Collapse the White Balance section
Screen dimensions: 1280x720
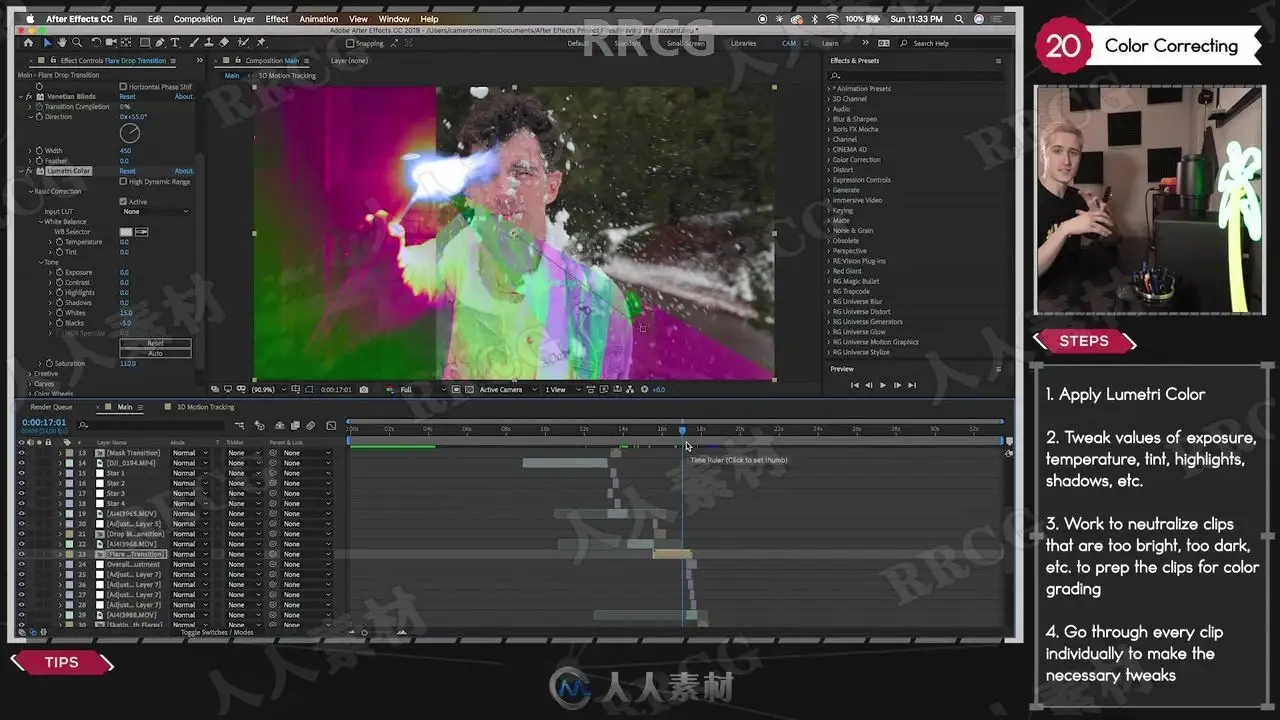pos(40,221)
